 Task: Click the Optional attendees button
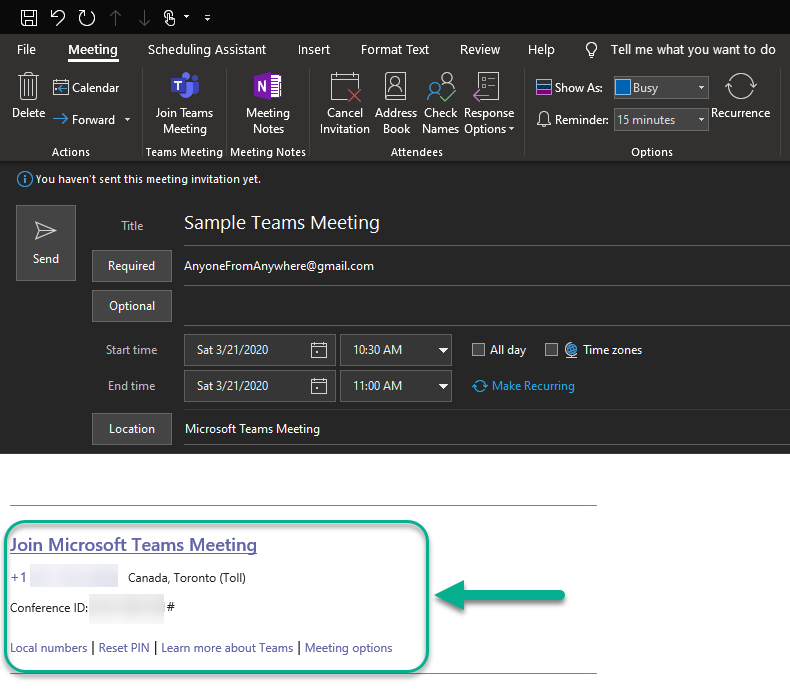coord(131,306)
